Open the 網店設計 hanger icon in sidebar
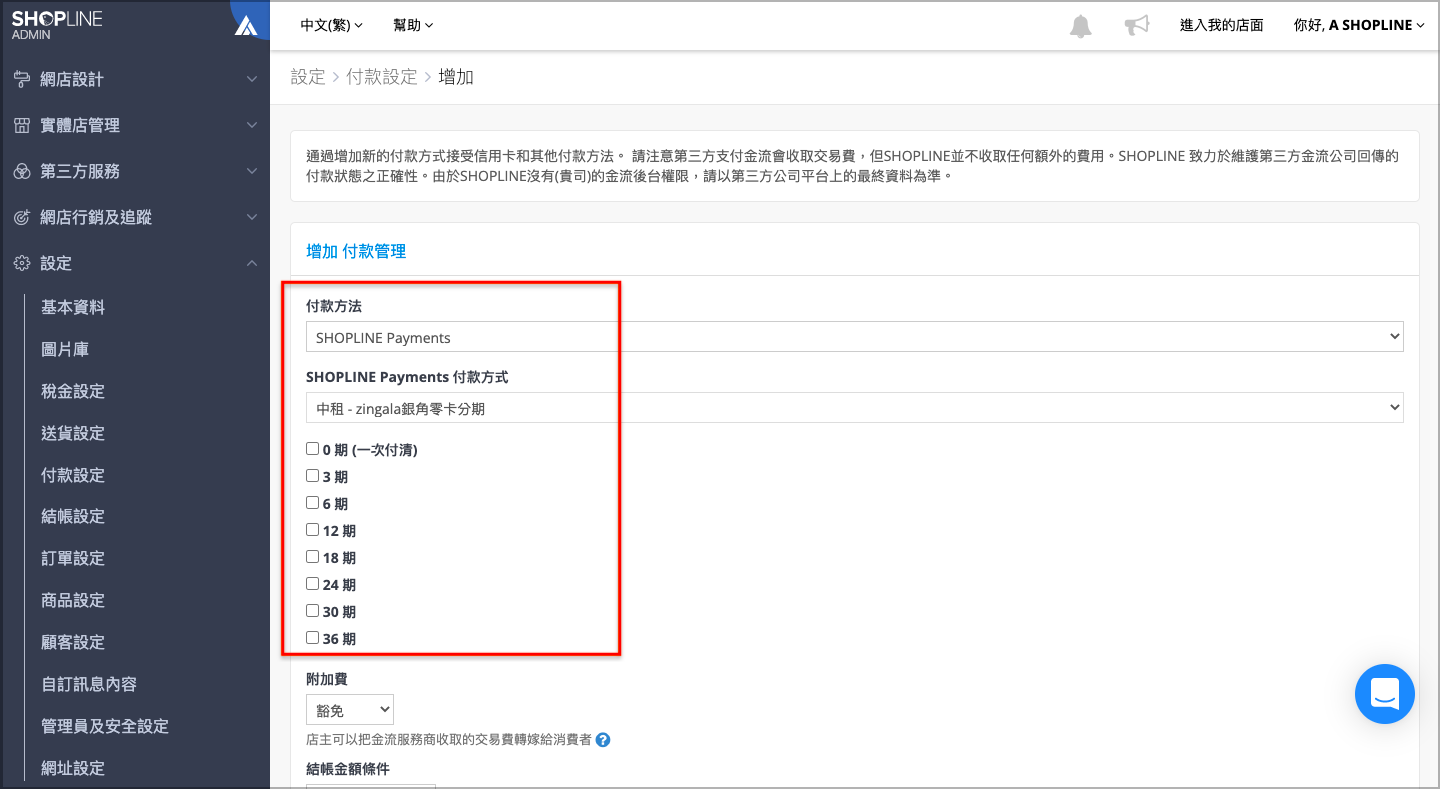This screenshot has width=1440, height=789. 22,78
